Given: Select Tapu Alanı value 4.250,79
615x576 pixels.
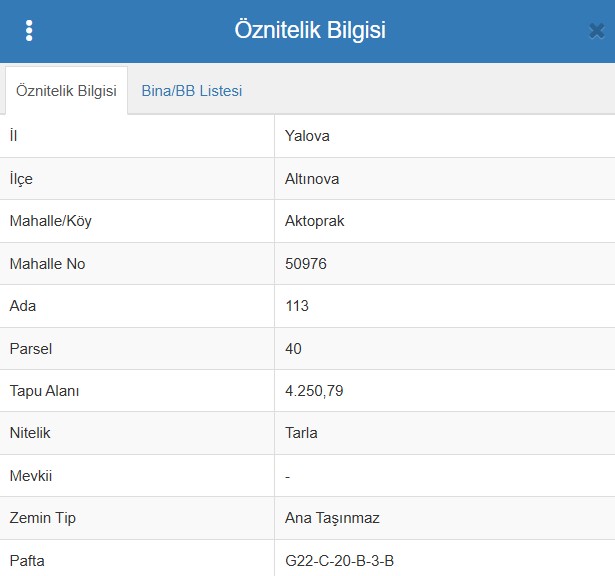Looking at the screenshot, I should pos(314,391).
